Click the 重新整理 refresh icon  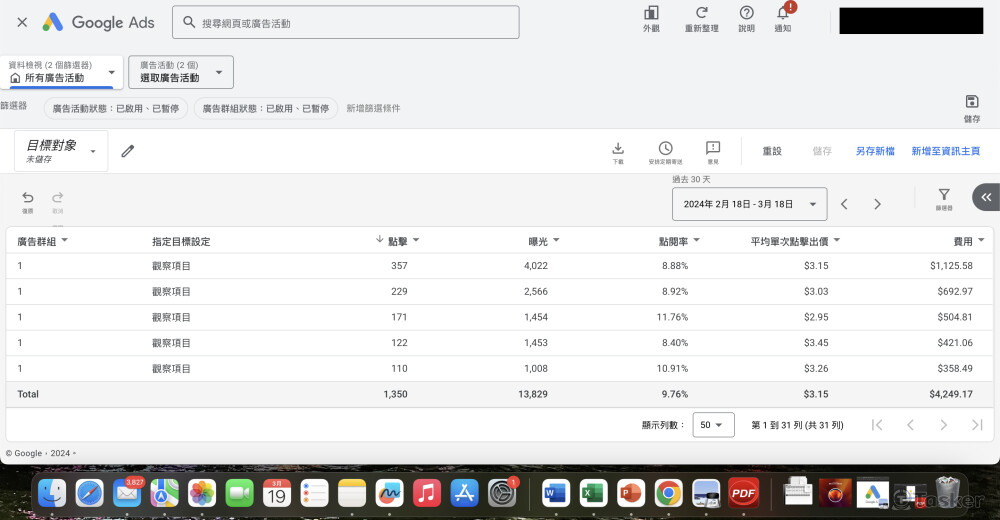[x=701, y=13]
